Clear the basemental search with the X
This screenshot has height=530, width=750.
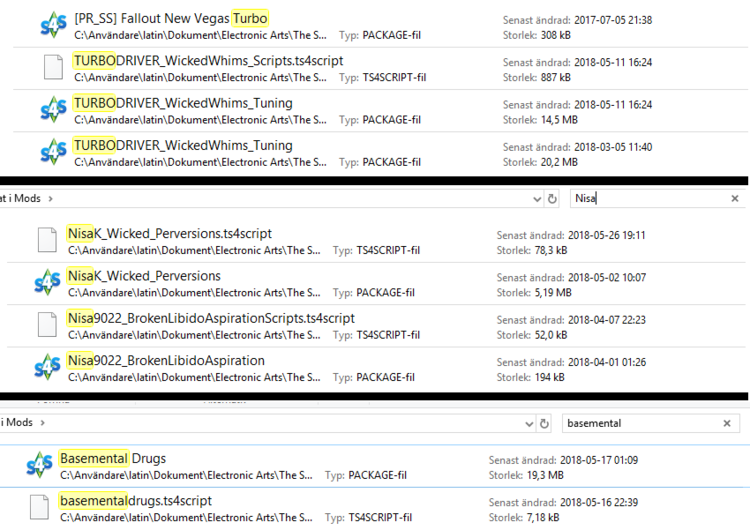click(727, 423)
